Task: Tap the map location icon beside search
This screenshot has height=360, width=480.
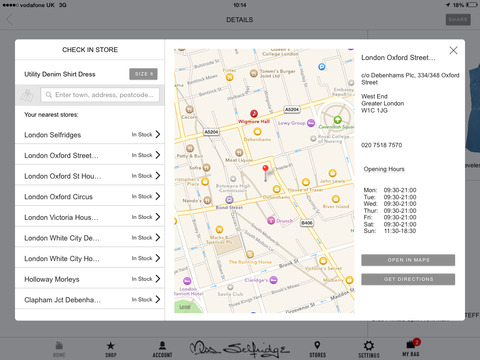Action: click(x=26, y=95)
